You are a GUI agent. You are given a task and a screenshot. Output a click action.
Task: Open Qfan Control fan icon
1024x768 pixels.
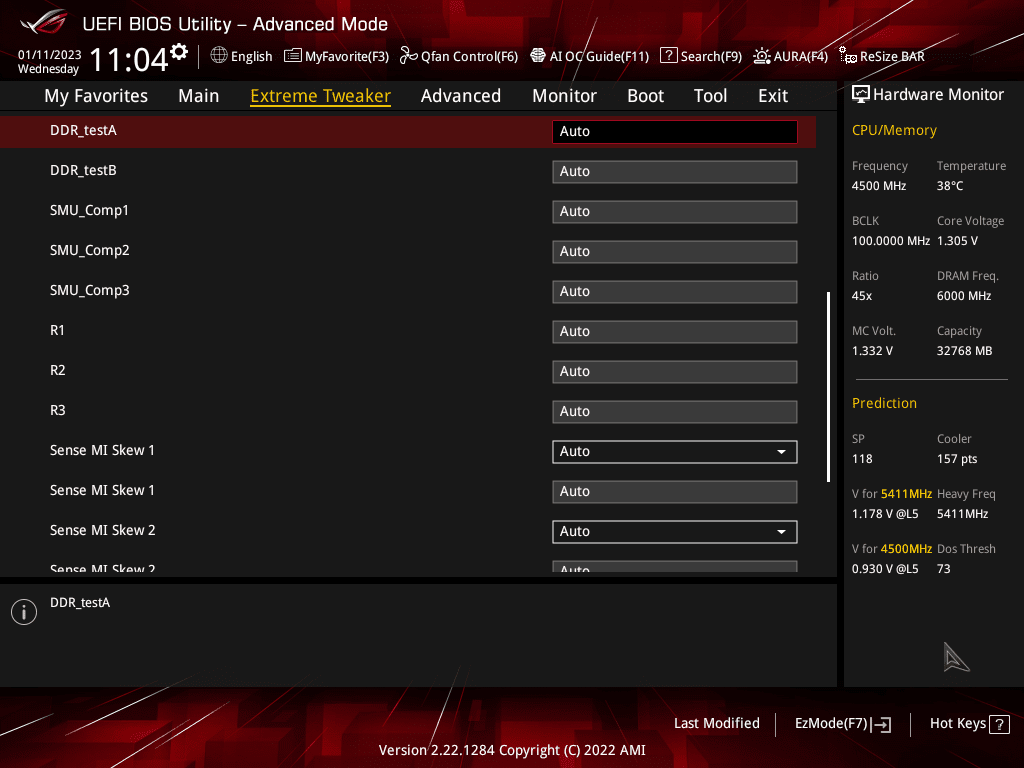click(408, 56)
